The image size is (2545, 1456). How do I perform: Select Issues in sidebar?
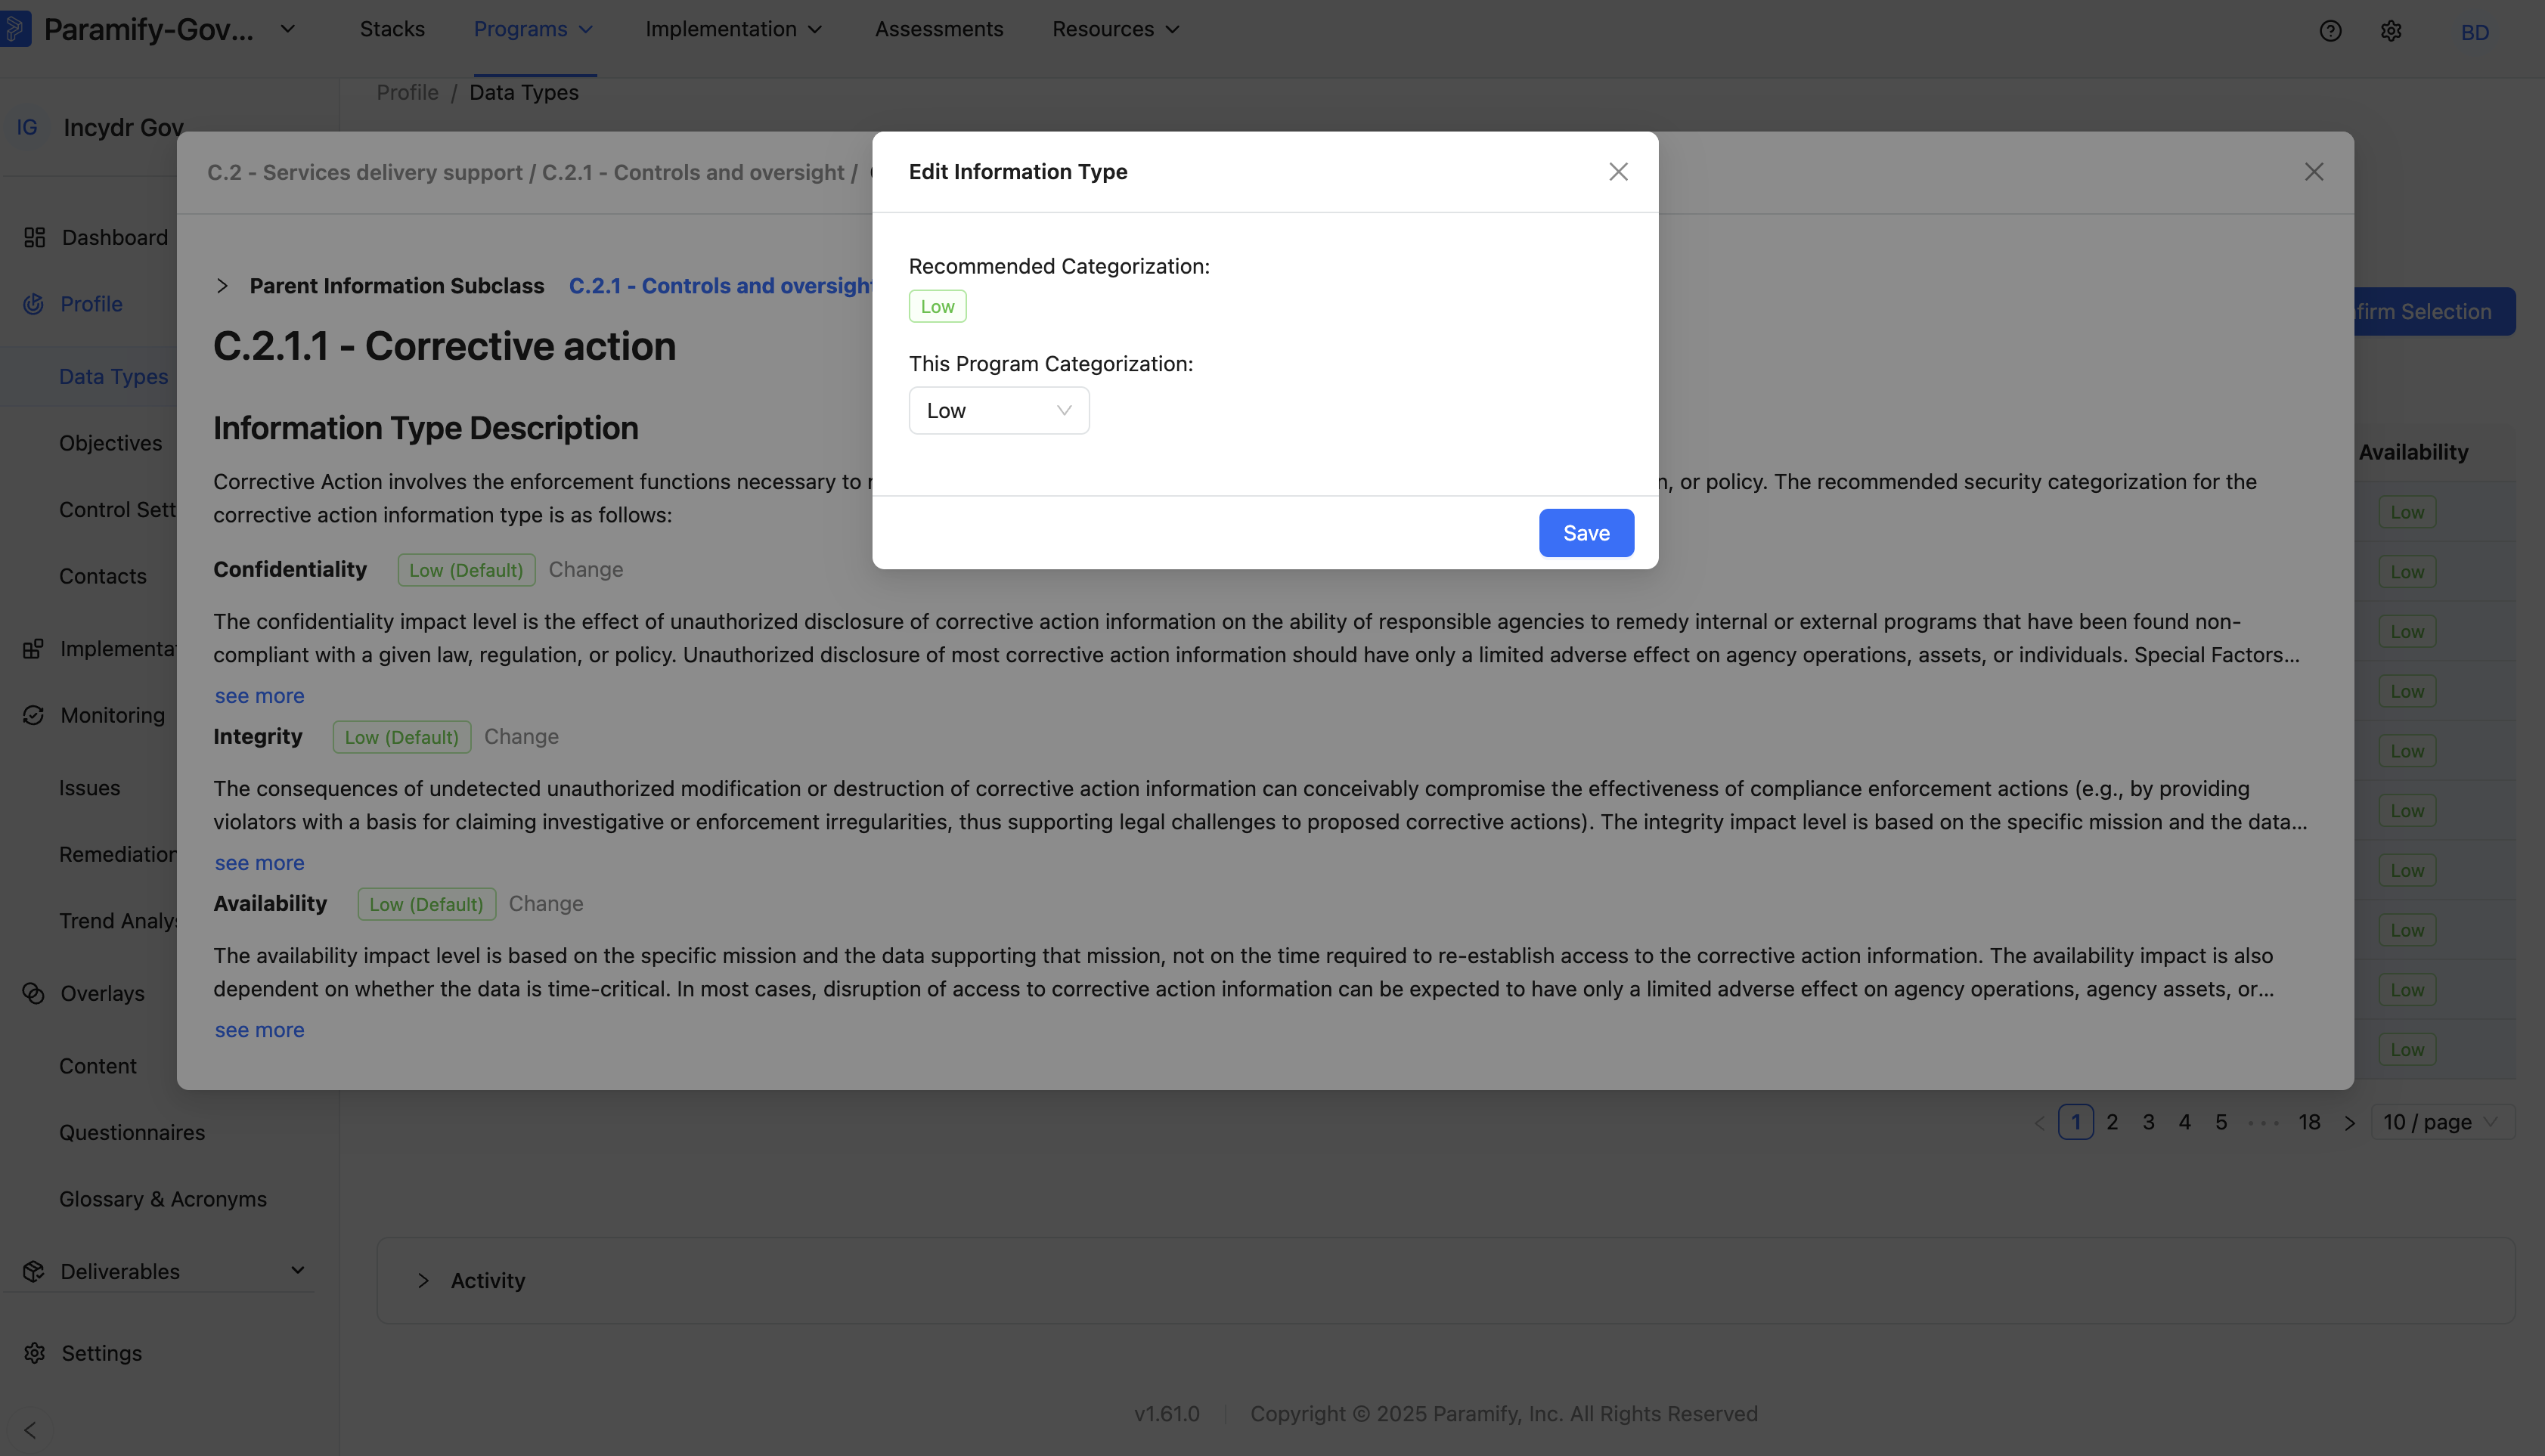point(90,788)
